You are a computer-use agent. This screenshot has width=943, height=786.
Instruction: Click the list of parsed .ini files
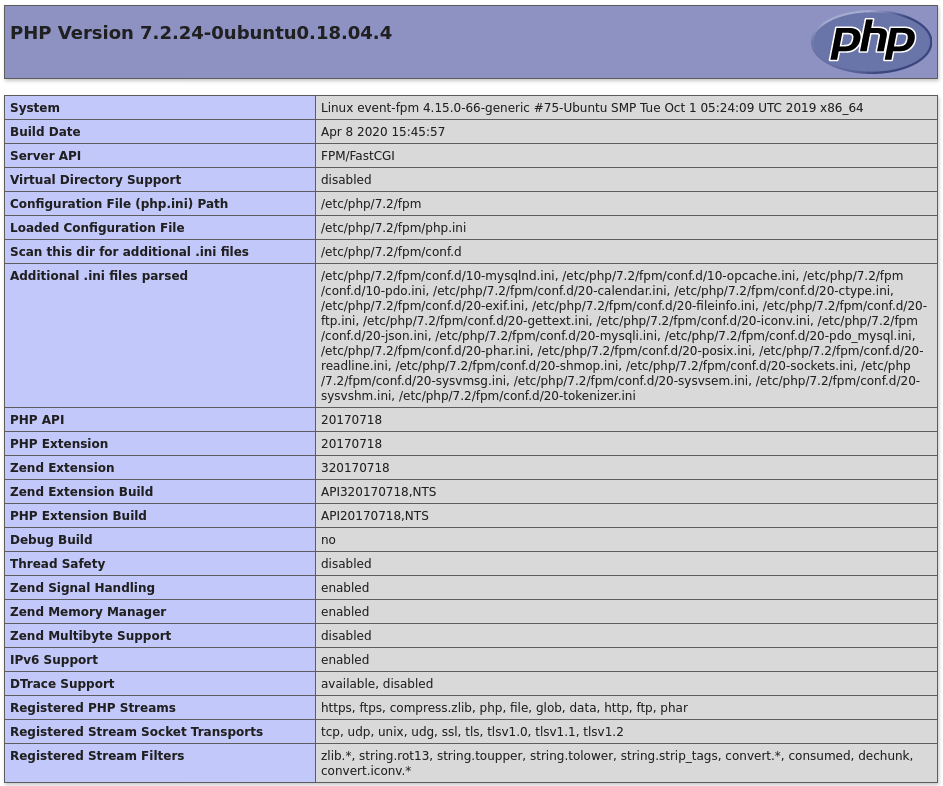point(623,336)
